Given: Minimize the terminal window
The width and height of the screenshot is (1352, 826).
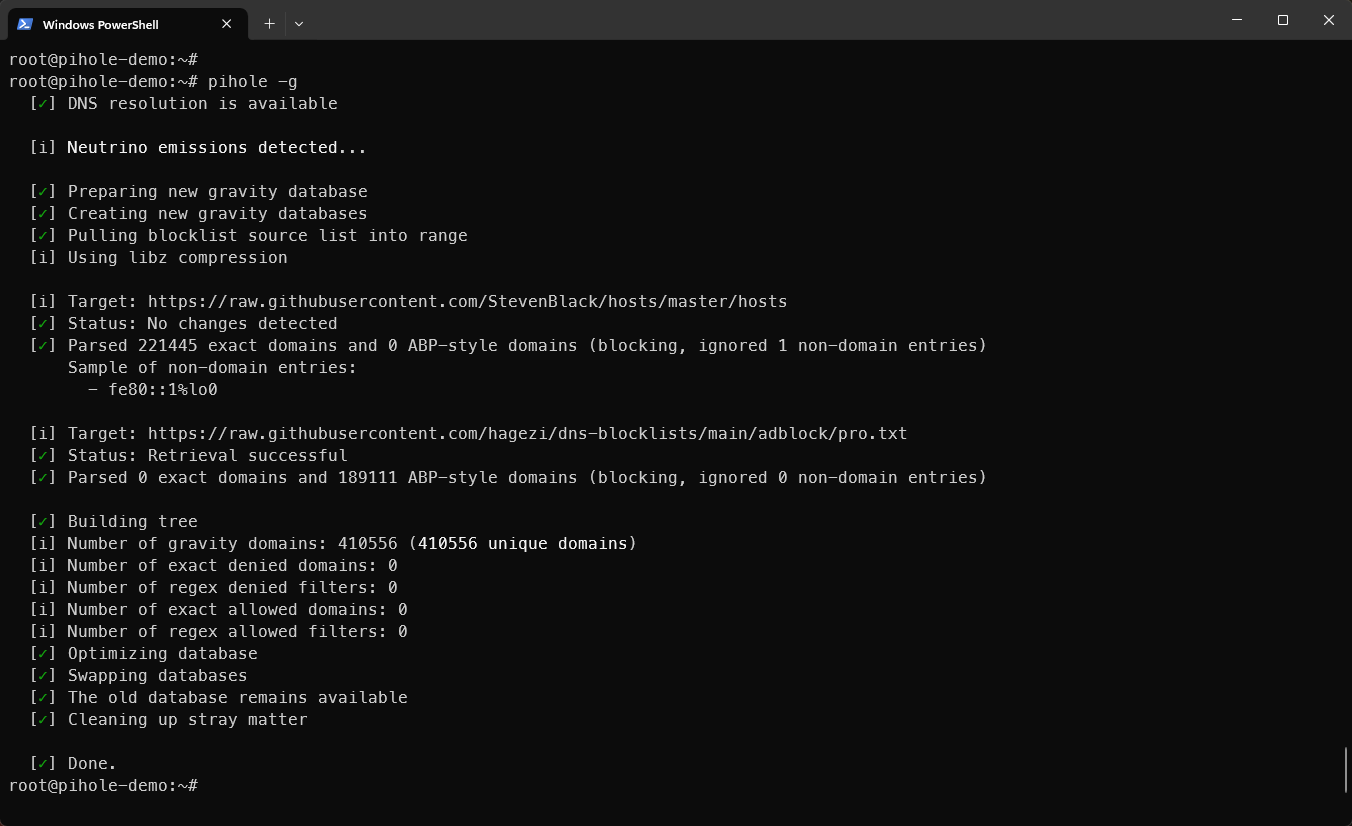Looking at the screenshot, I should tap(1237, 20).
